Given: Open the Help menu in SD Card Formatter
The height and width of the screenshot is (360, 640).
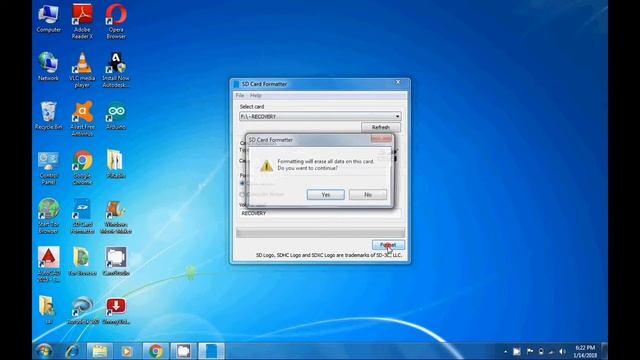Looking at the screenshot, I should pyautogui.click(x=256, y=96).
